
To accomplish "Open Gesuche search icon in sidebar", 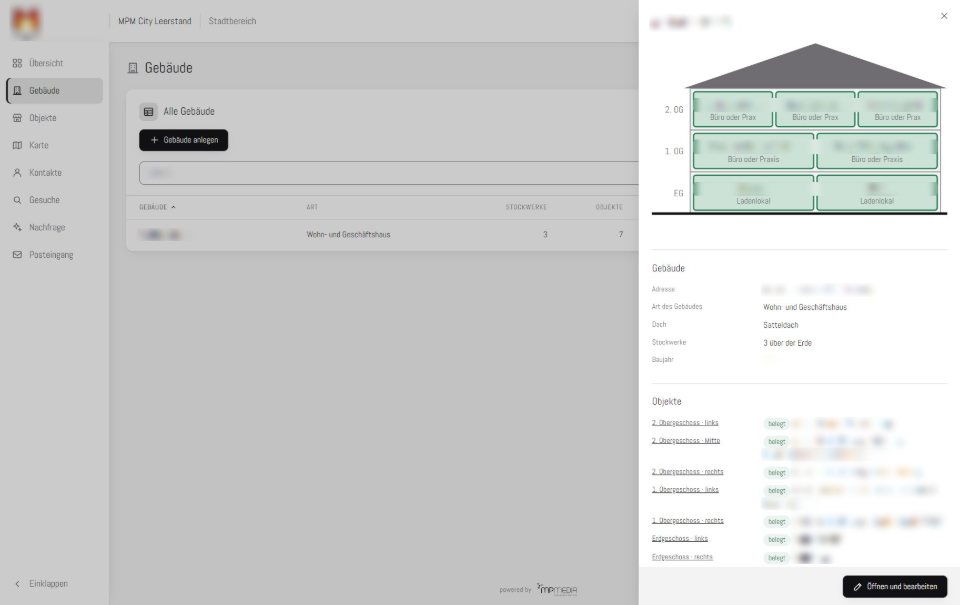I will (17, 200).
